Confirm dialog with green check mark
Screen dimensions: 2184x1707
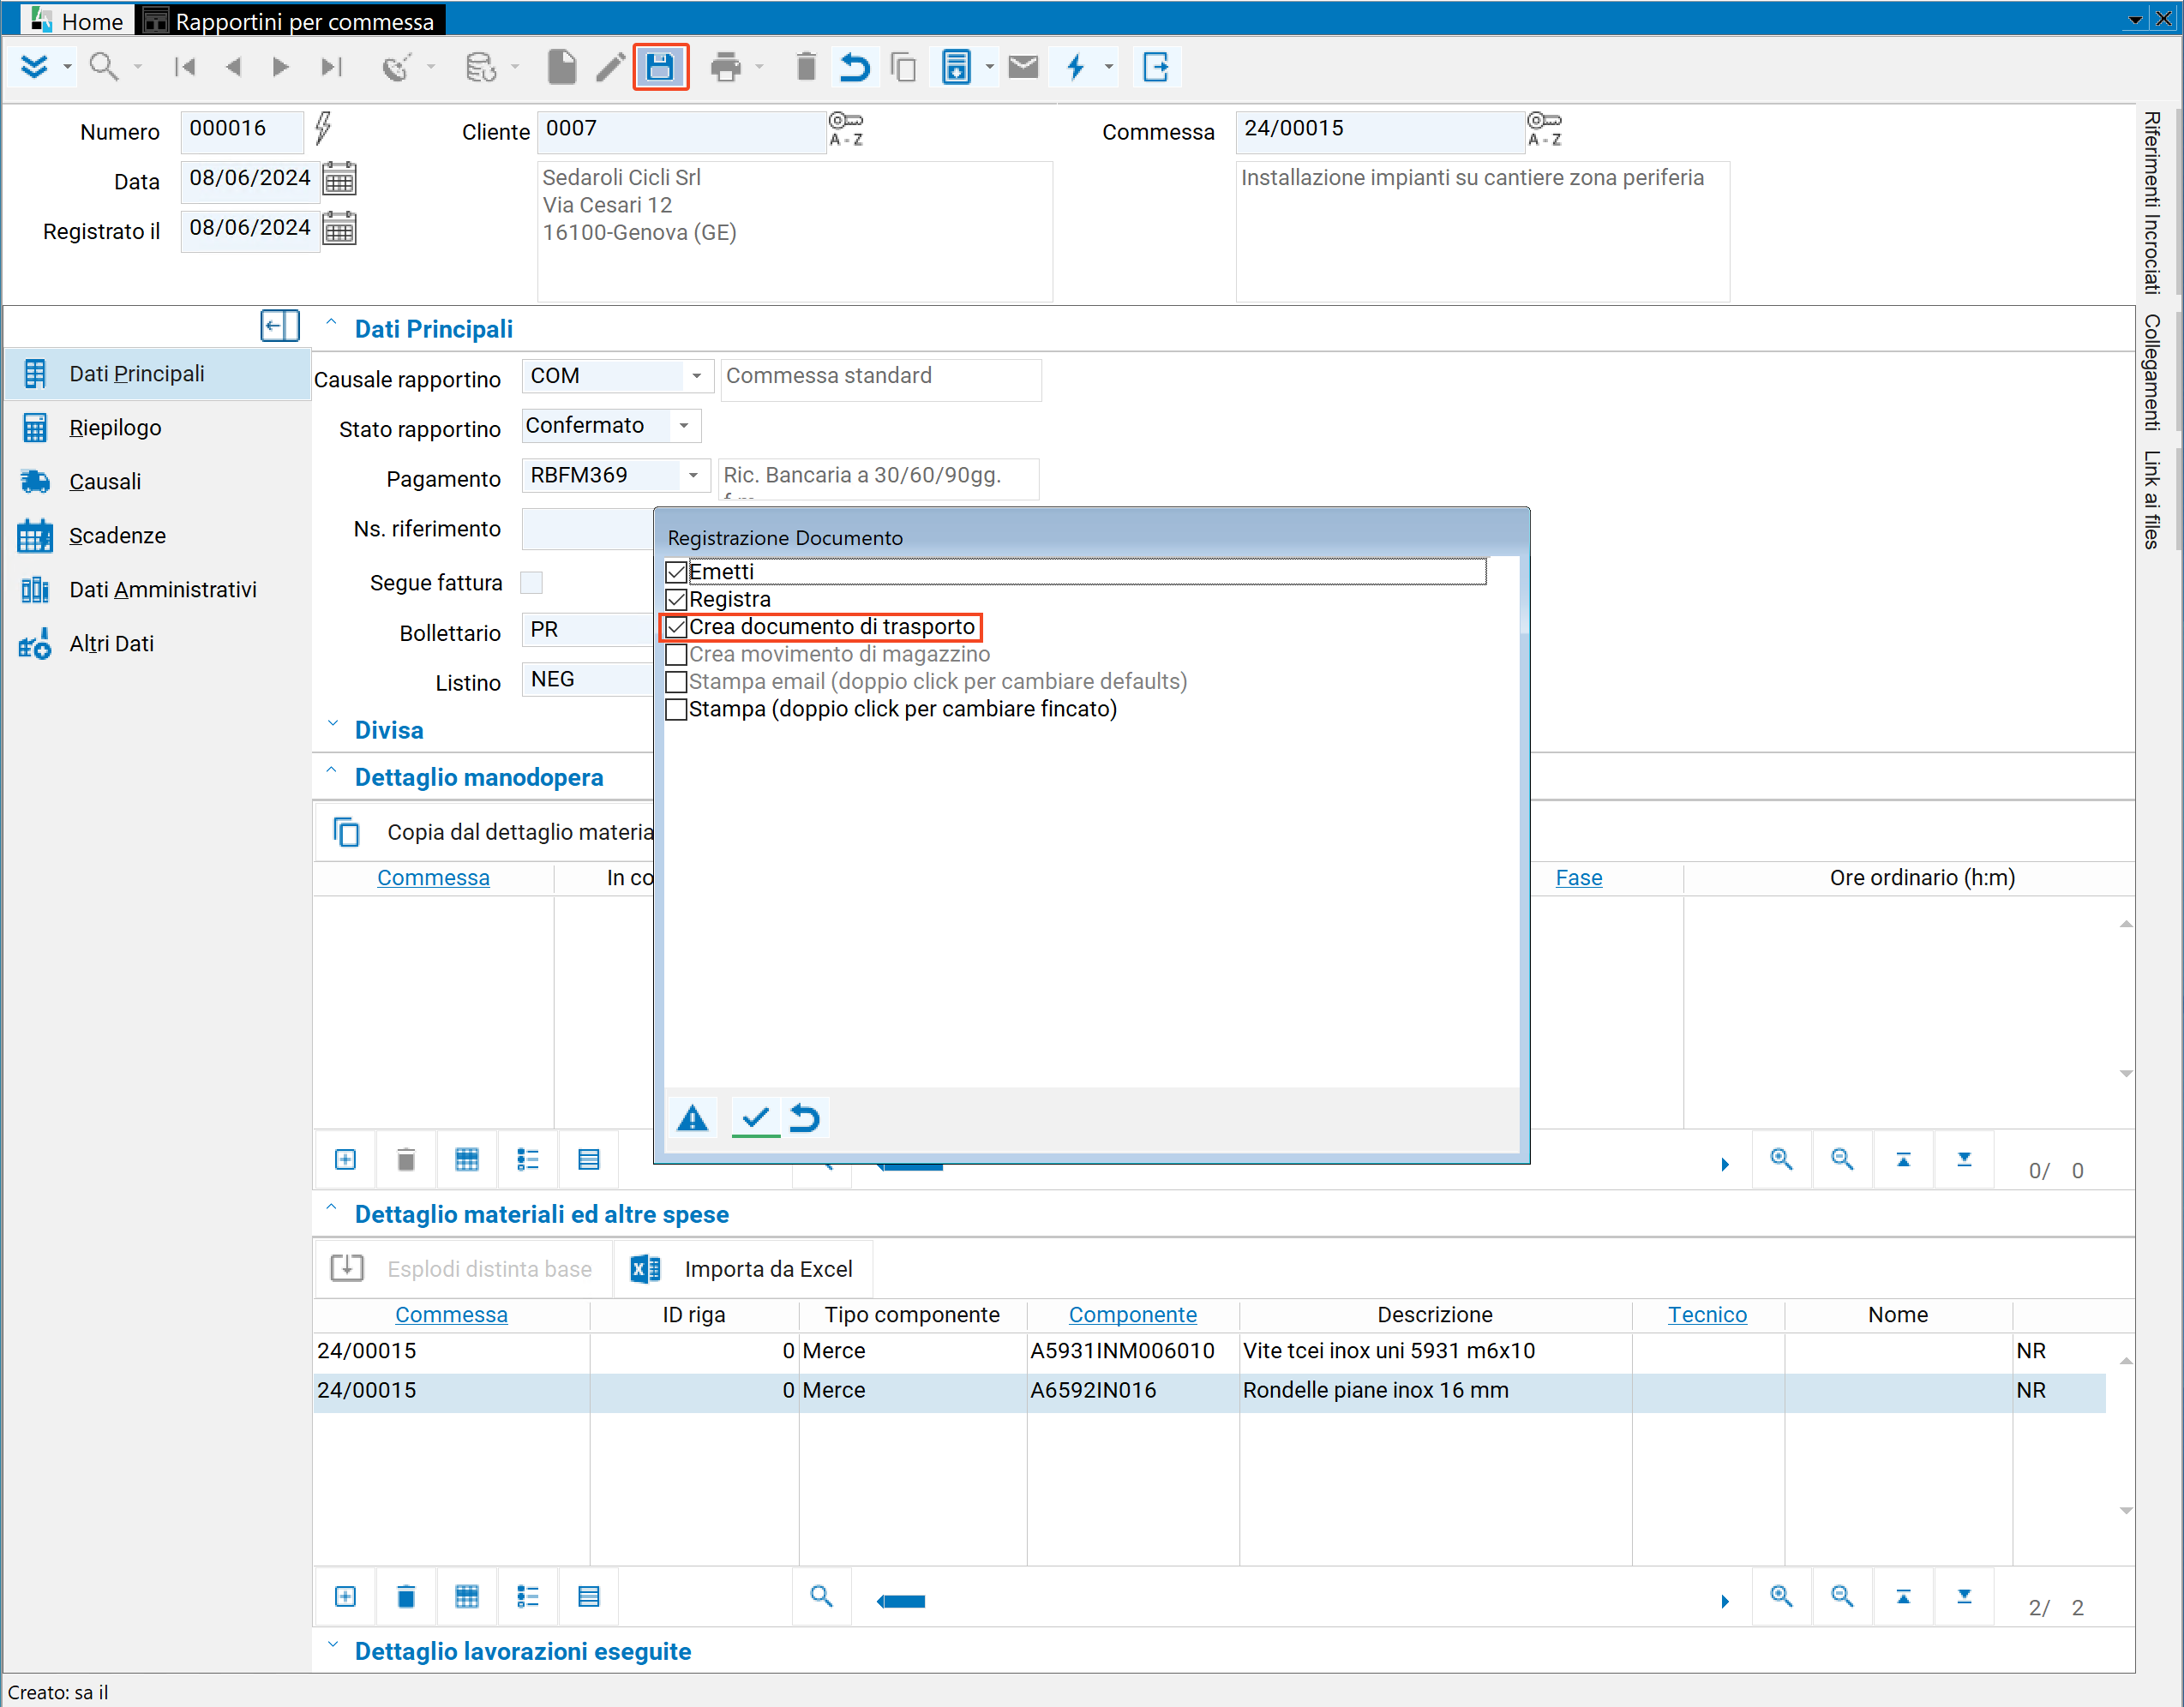(x=756, y=1117)
